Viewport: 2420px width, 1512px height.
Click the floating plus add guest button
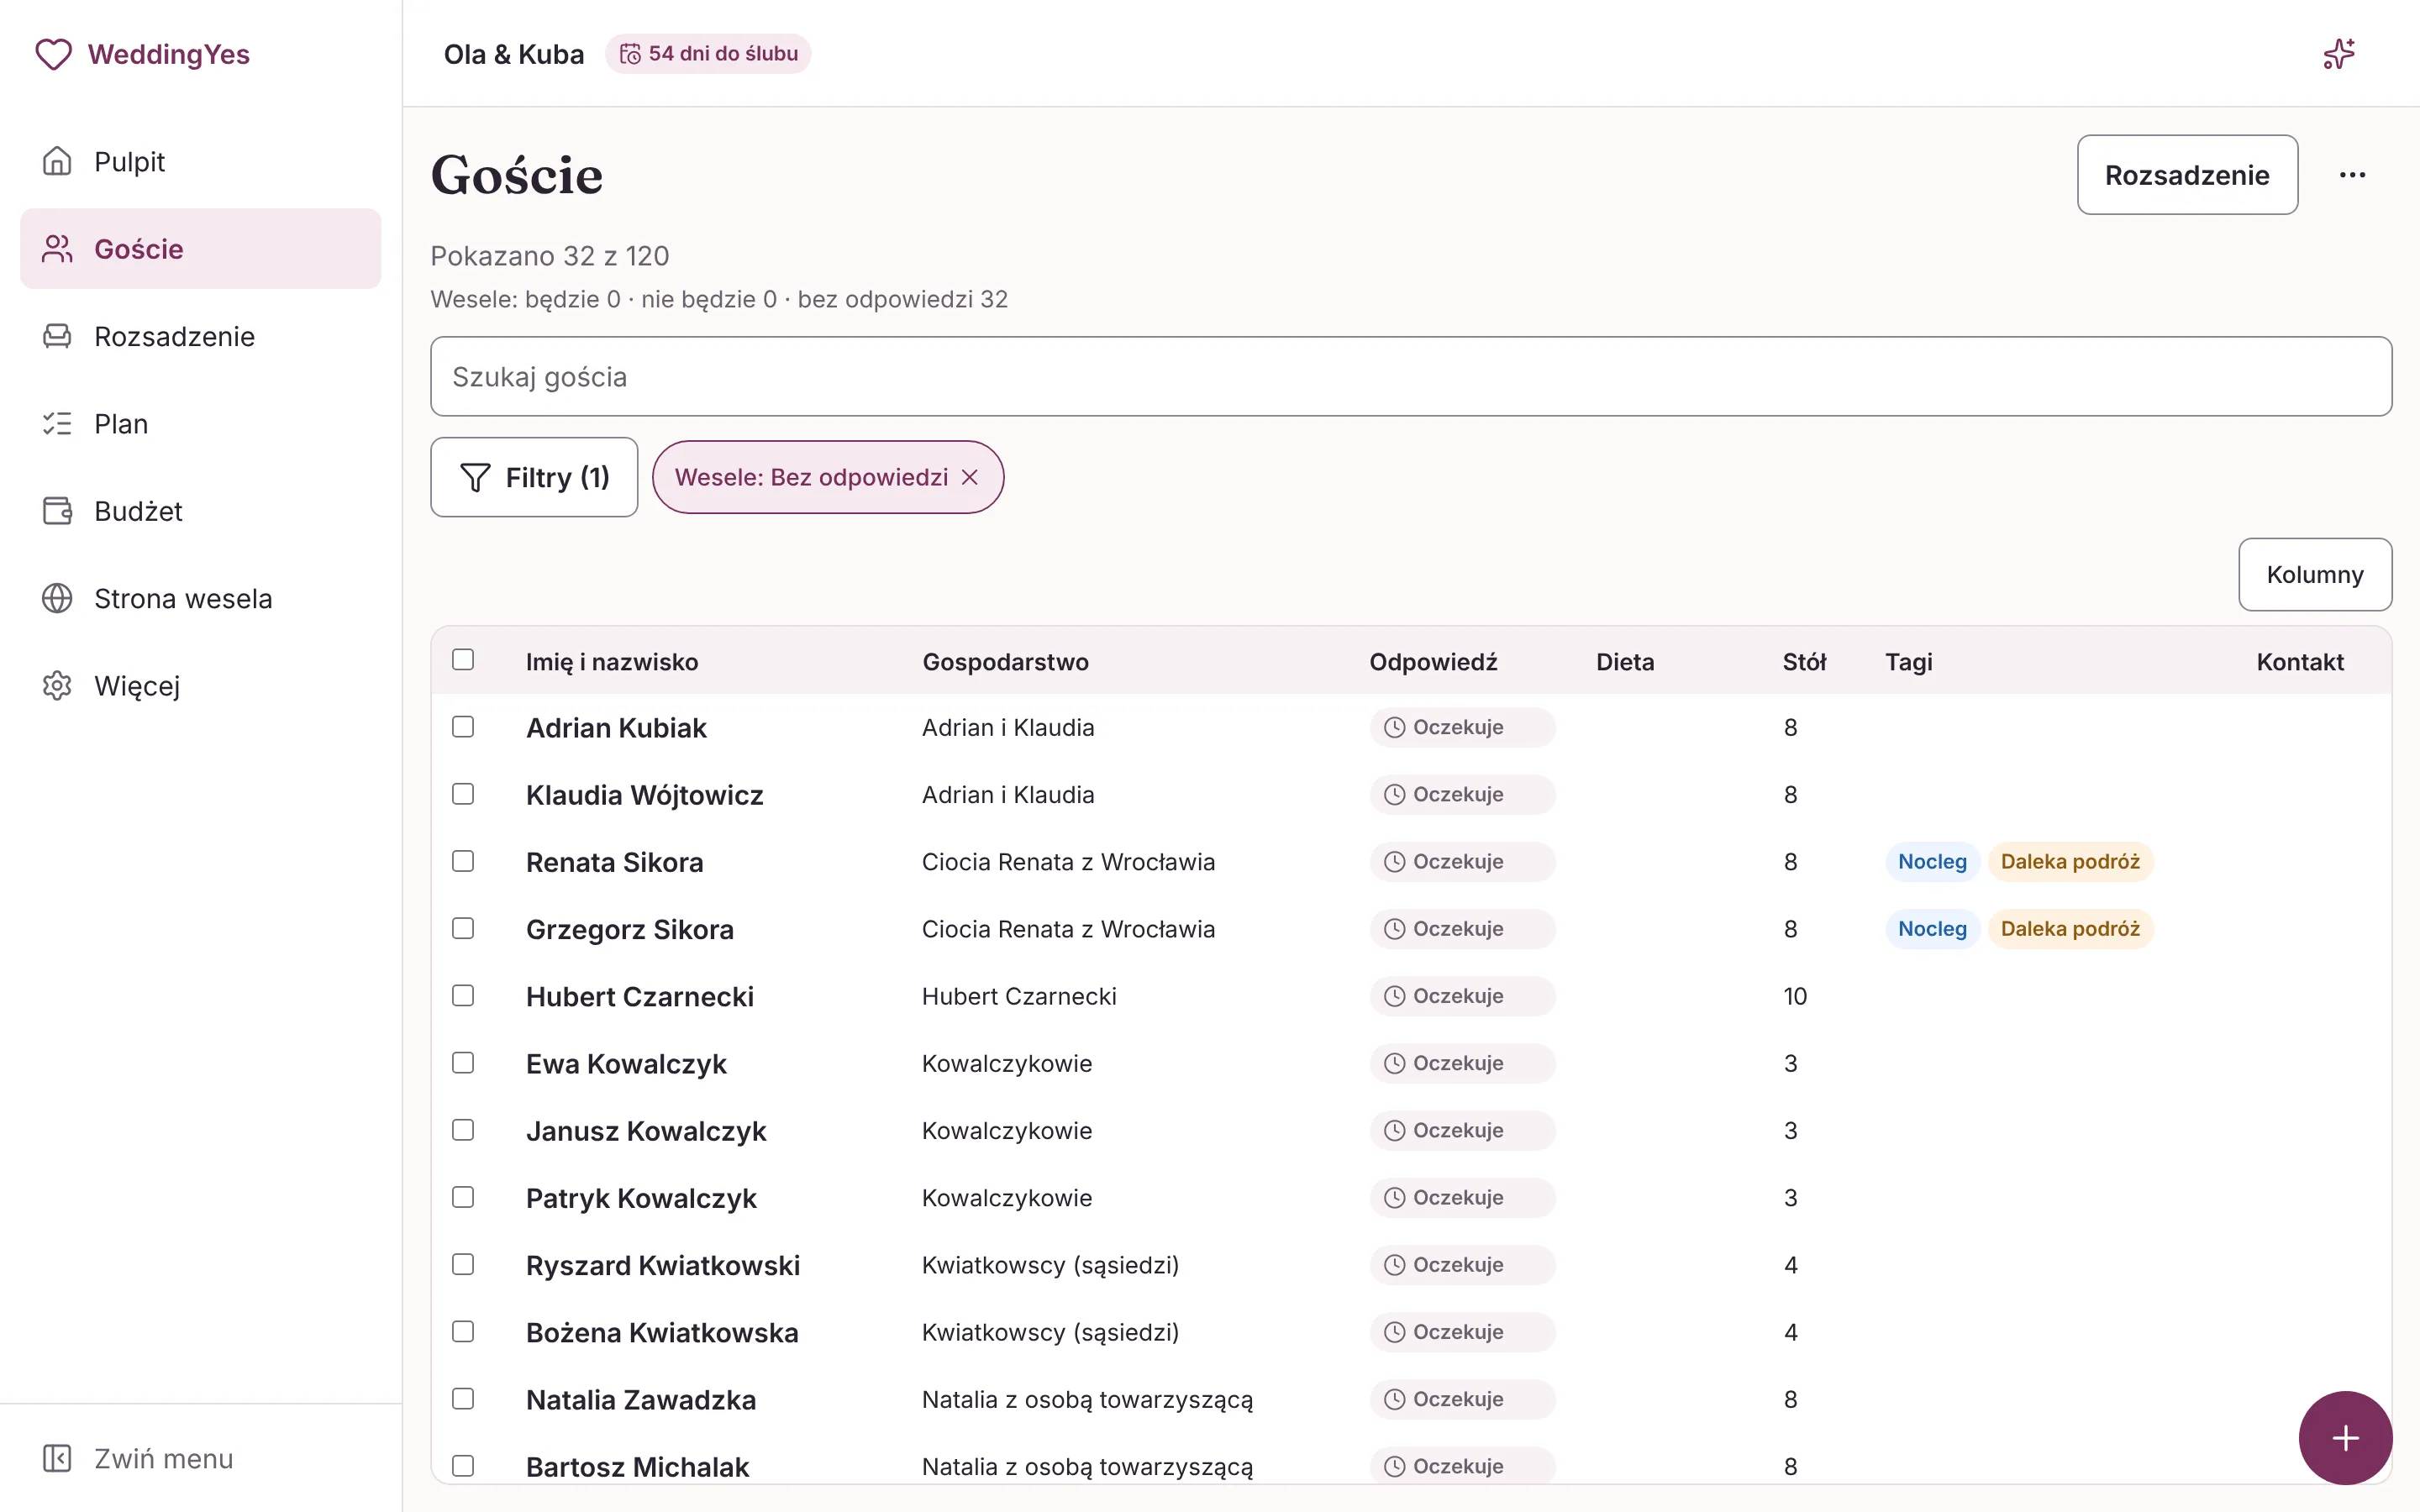2345,1438
